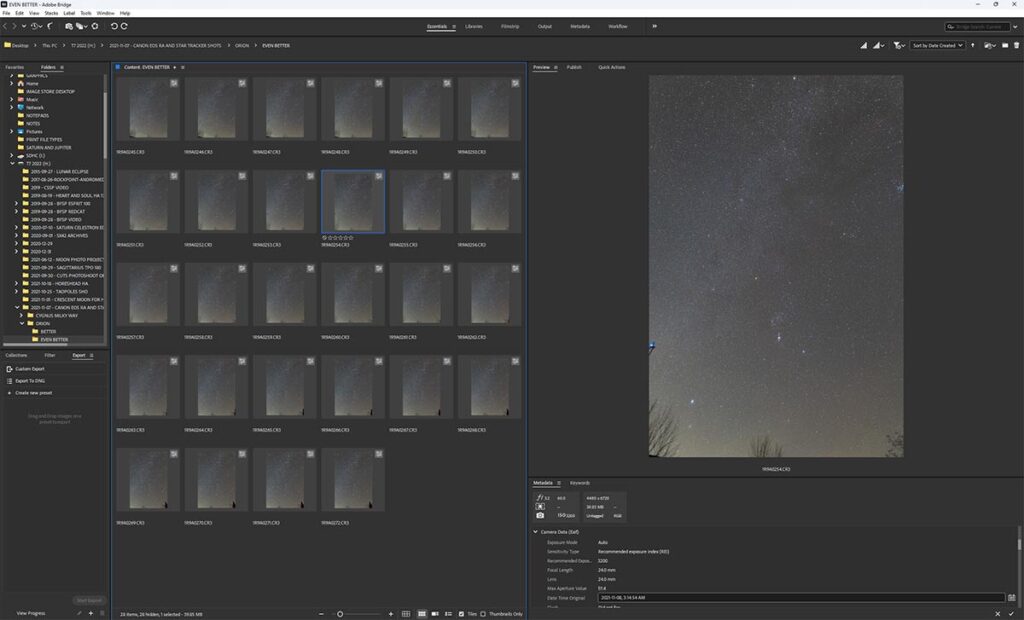Switch to the Keywords tab

click(578, 482)
